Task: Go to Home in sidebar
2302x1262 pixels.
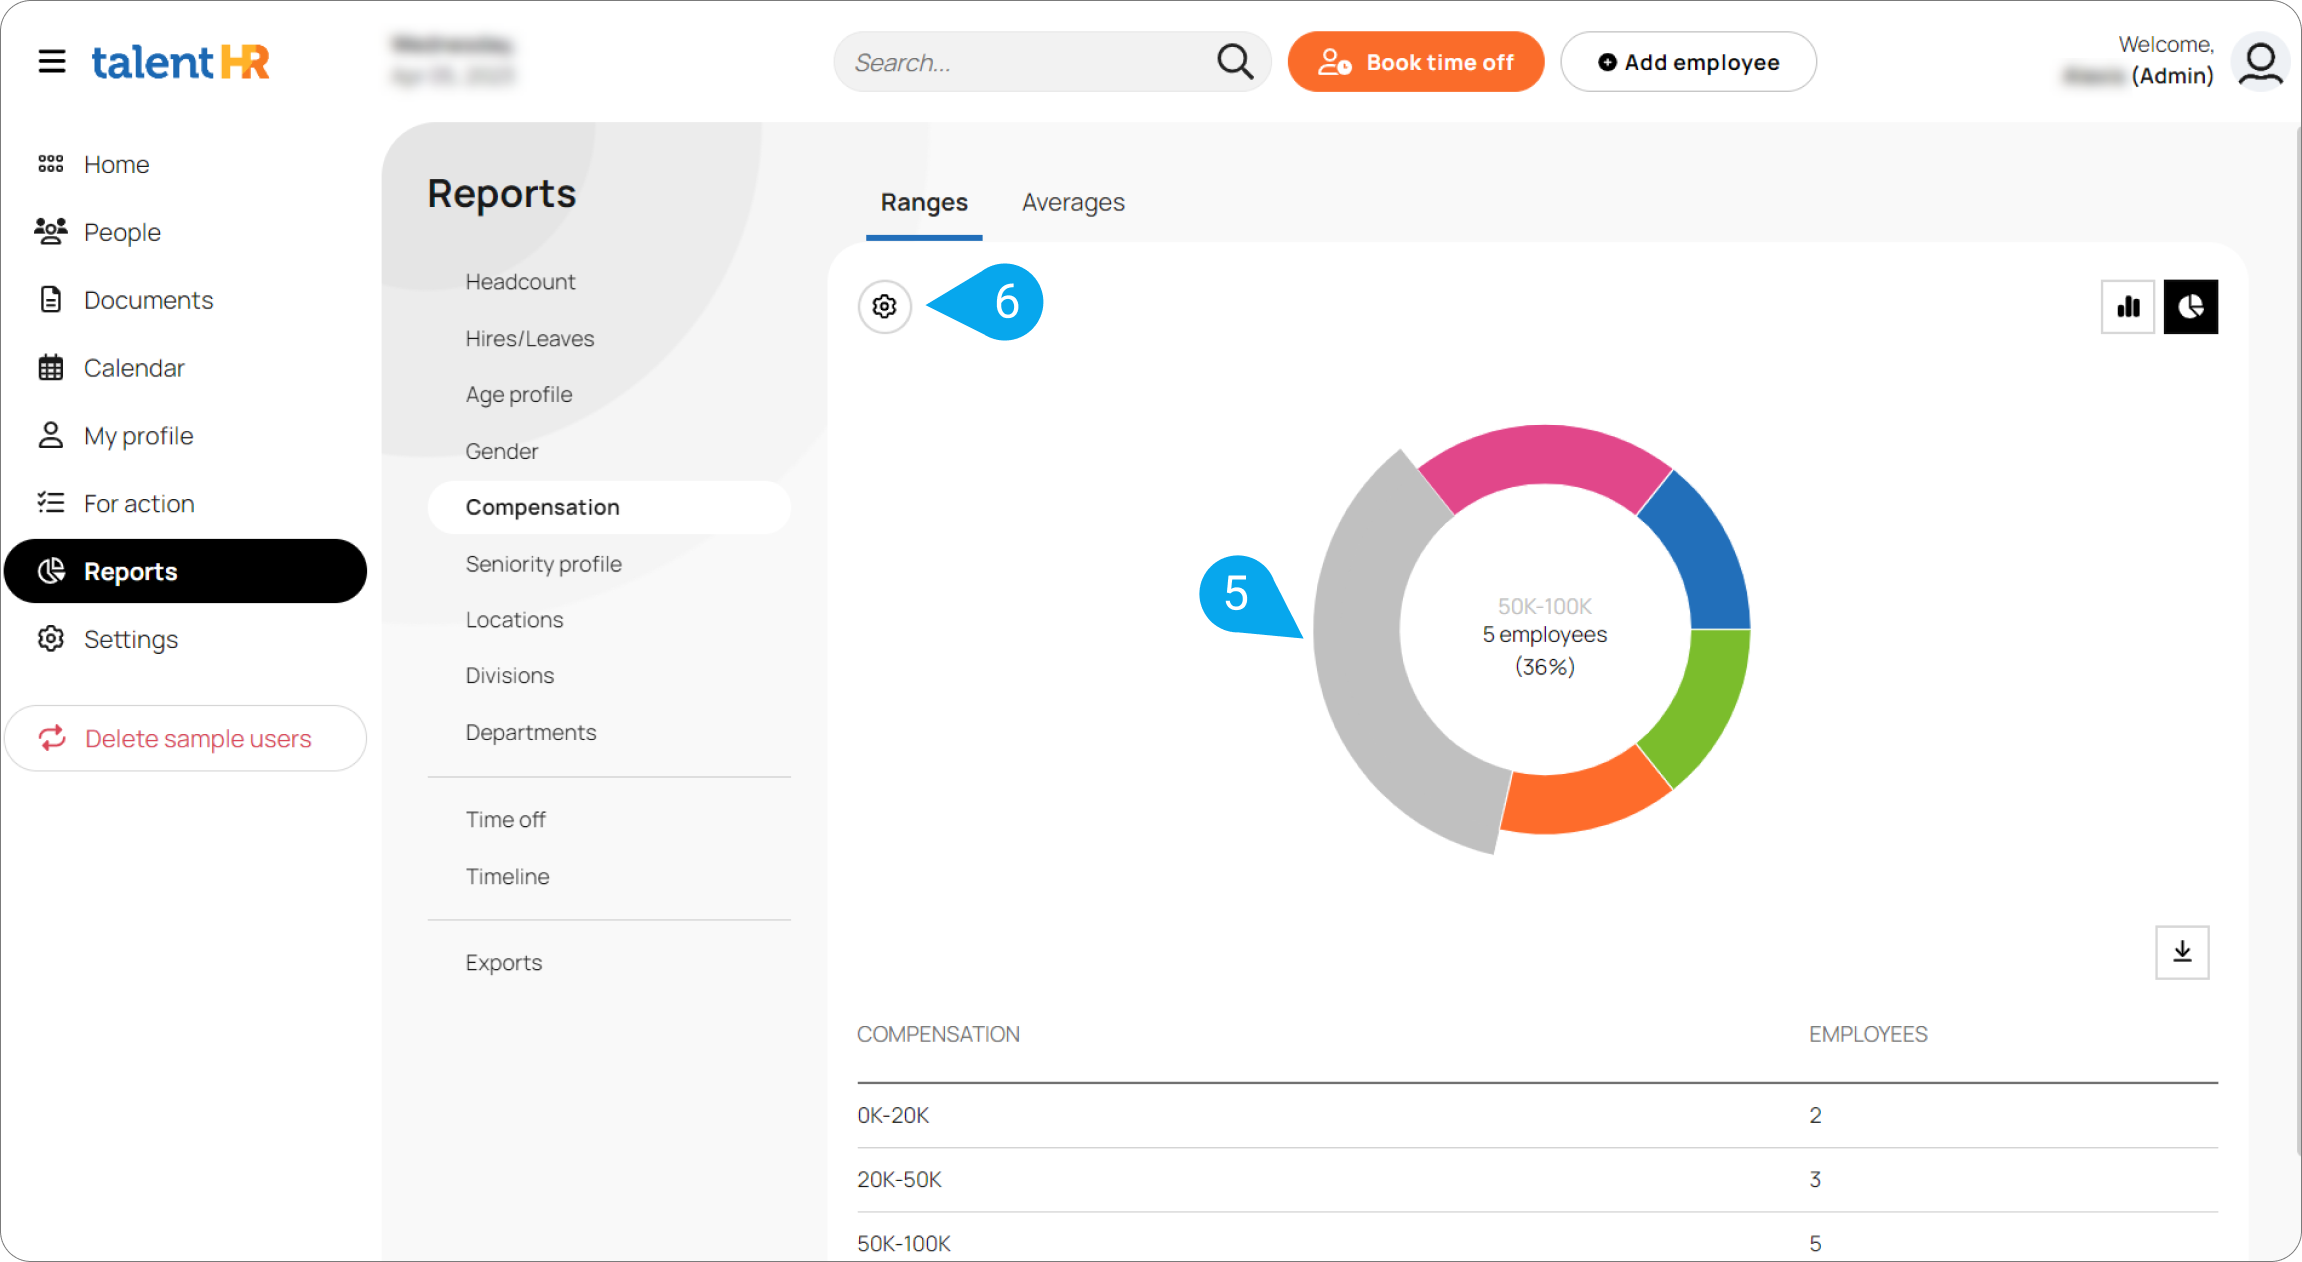Action: pos(94,164)
